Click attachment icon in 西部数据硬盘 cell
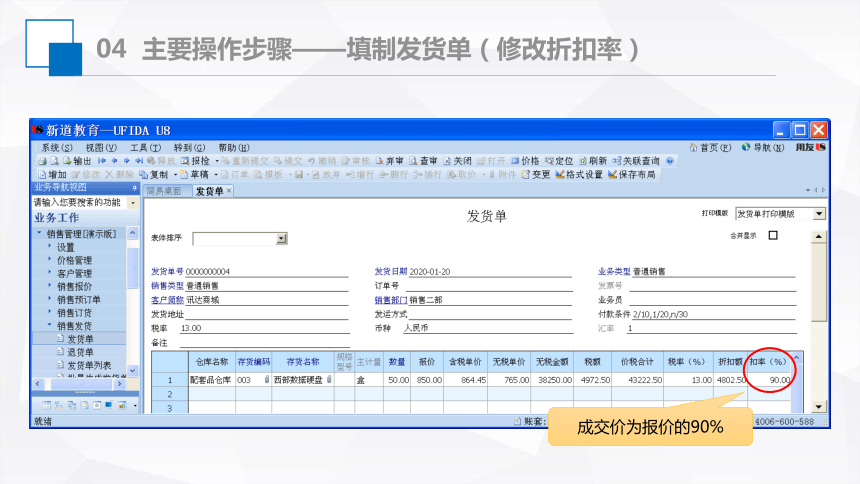The width and height of the screenshot is (860, 484). tap(329, 379)
